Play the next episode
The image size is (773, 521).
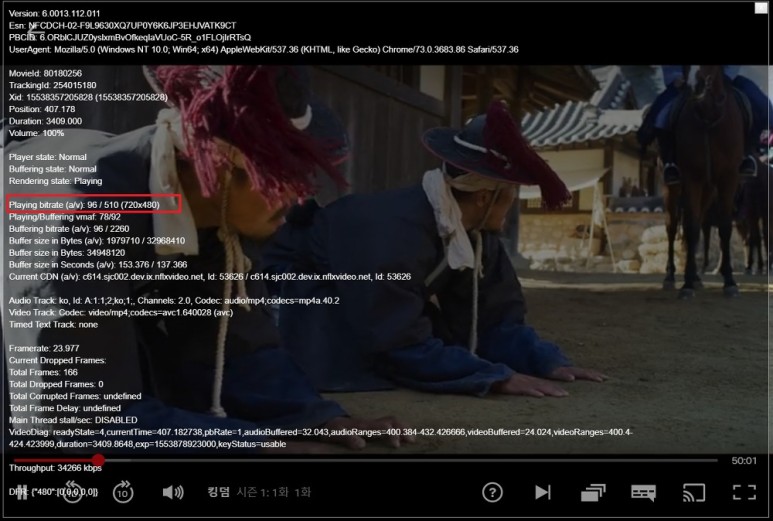[x=543, y=492]
